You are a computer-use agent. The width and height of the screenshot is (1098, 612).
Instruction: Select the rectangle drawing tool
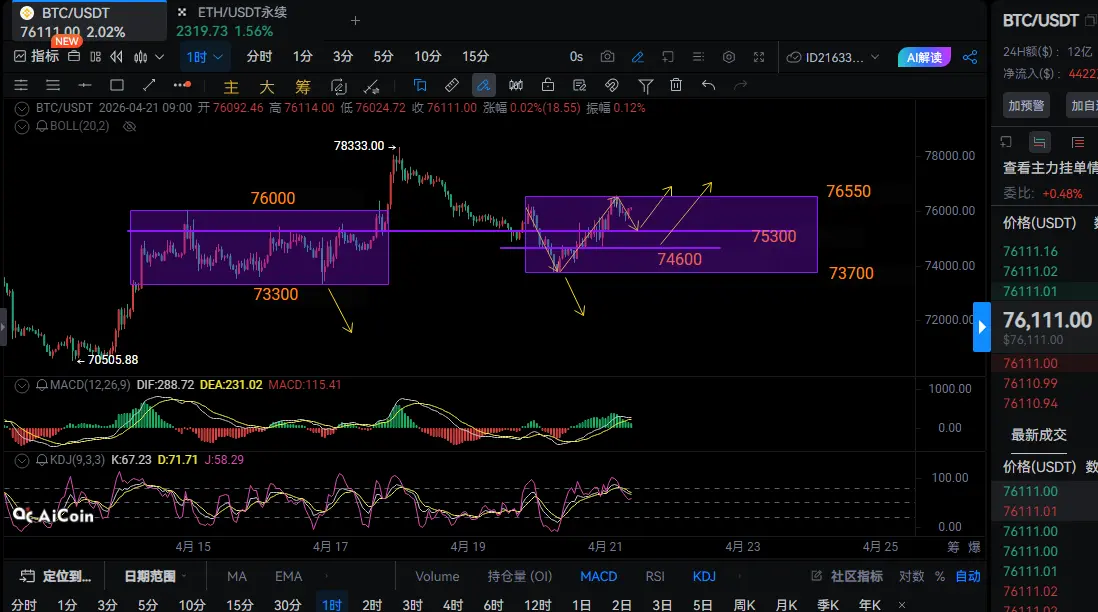[x=117, y=85]
